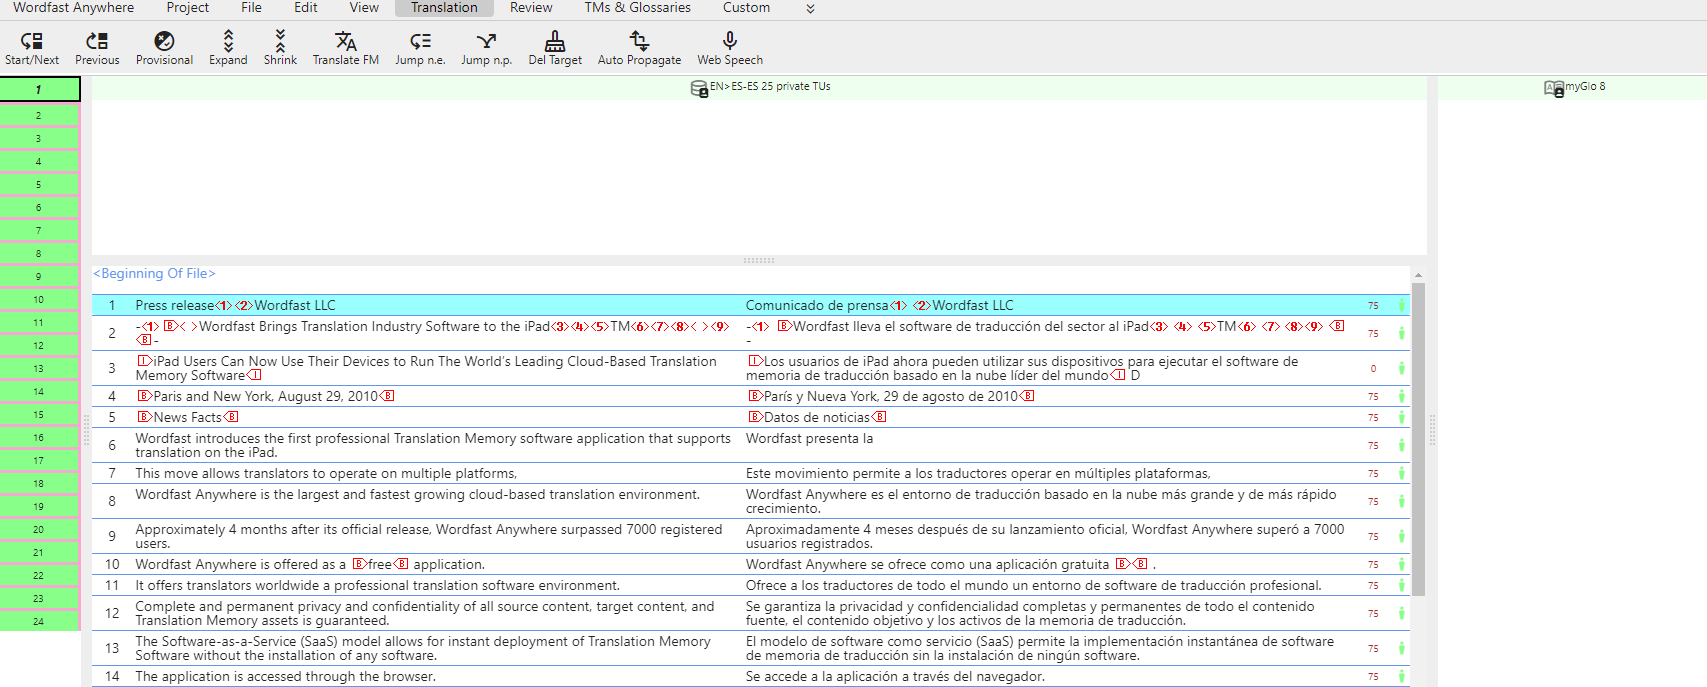
Task: Click row number 9 in segment grid
Action: (x=112, y=536)
